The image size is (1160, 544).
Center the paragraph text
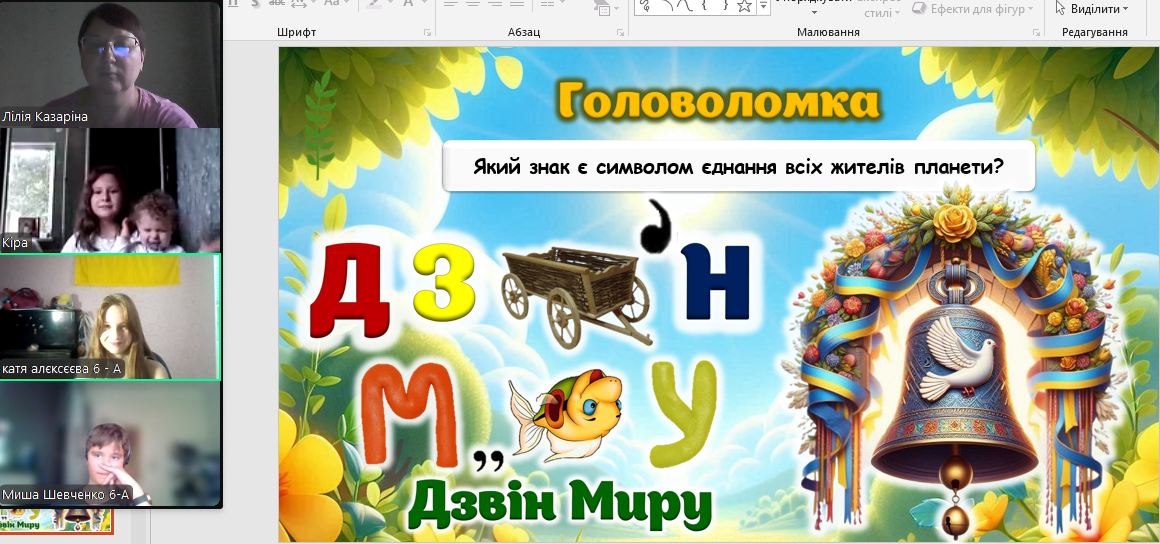click(x=473, y=4)
